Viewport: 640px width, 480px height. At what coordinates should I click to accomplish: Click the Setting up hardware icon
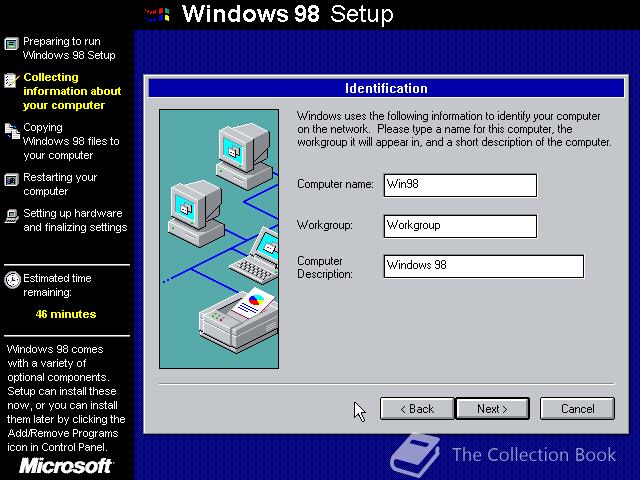pos(11,216)
